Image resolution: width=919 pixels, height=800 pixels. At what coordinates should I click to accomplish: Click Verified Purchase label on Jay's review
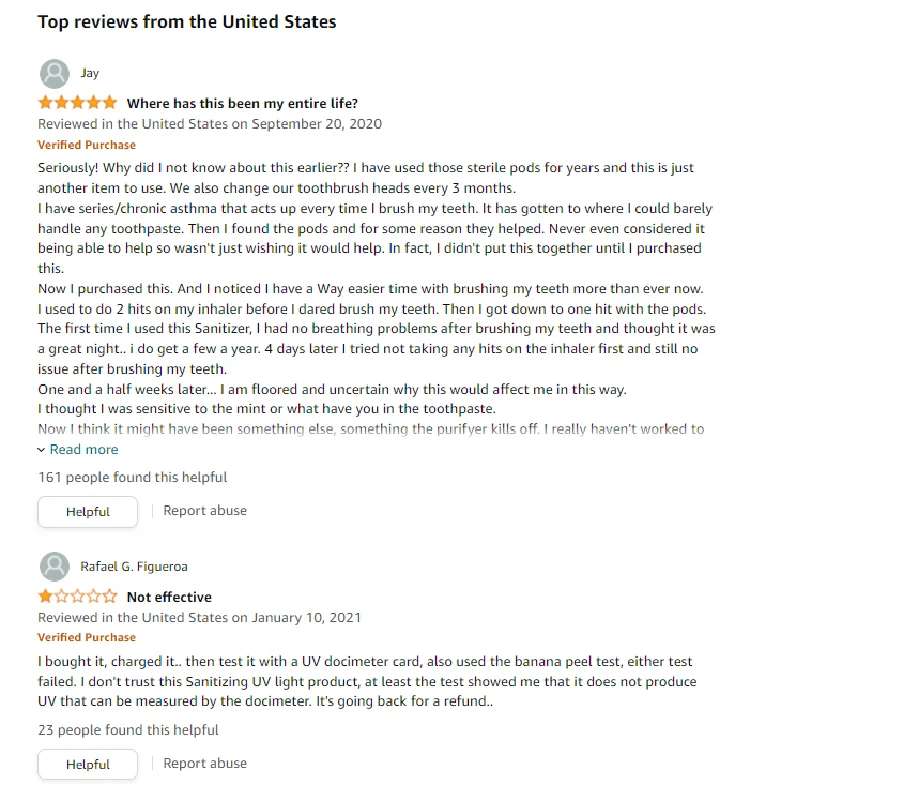(x=87, y=145)
